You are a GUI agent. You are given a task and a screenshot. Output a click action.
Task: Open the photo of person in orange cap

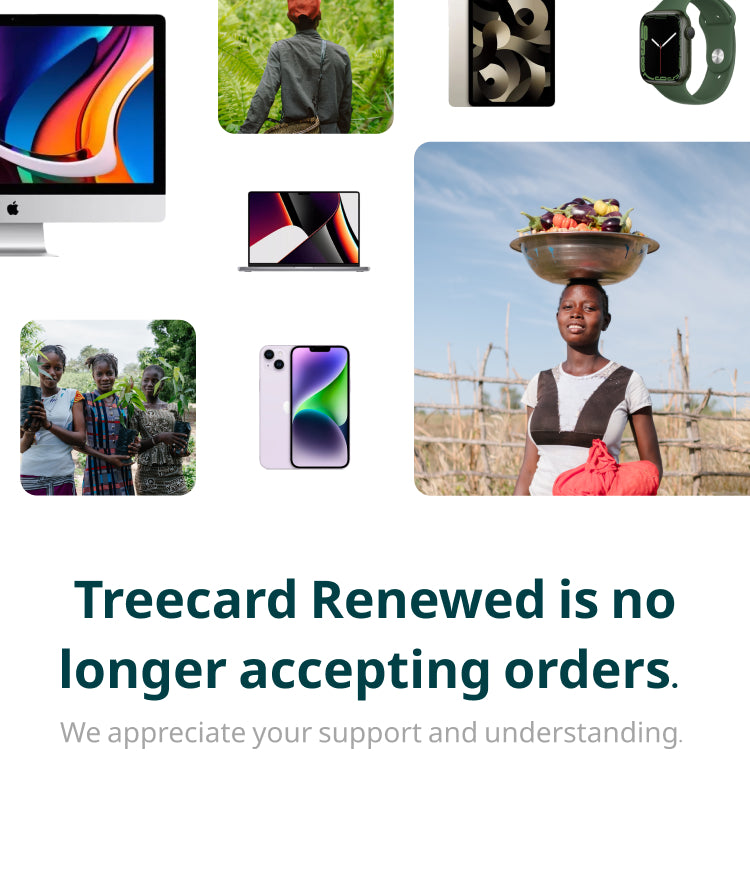pyautogui.click(x=306, y=66)
